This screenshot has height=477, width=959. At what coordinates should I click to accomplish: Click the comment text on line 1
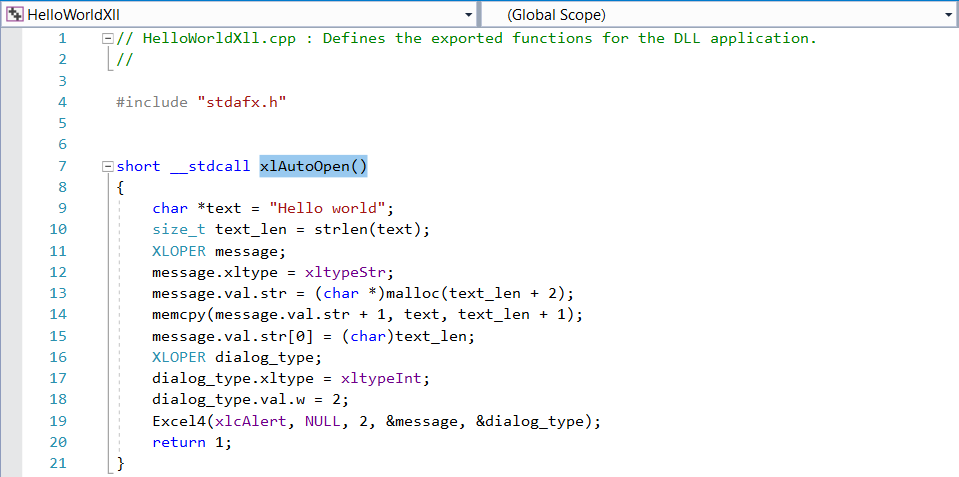[x=466, y=39]
